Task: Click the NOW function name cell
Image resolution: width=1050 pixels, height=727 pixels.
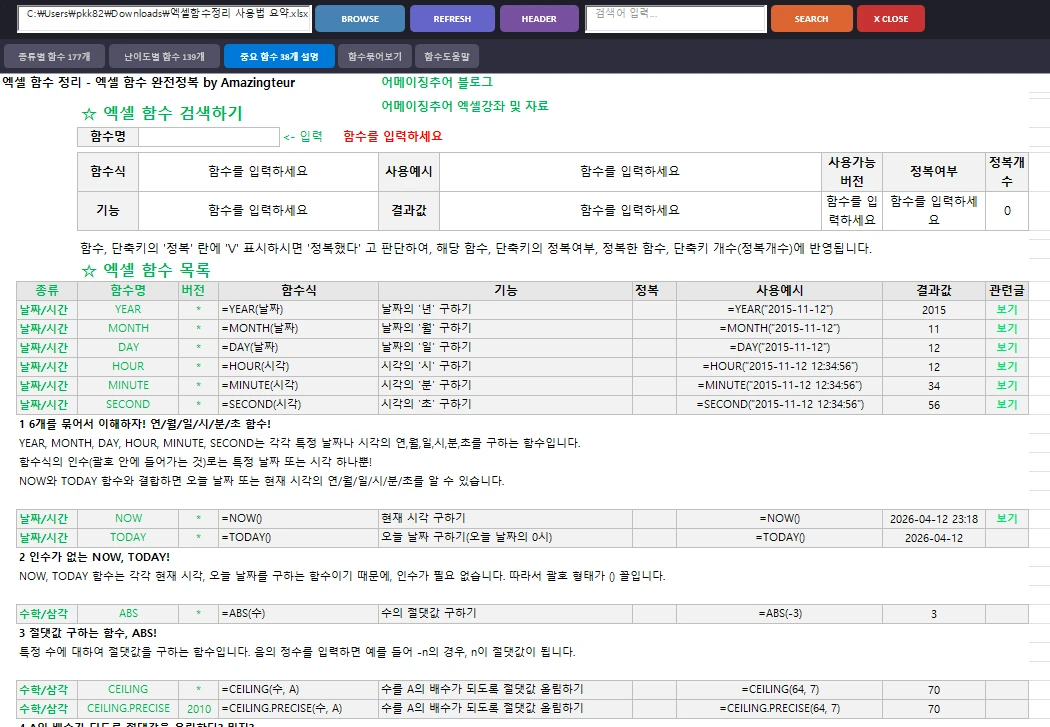Action: coord(128,518)
